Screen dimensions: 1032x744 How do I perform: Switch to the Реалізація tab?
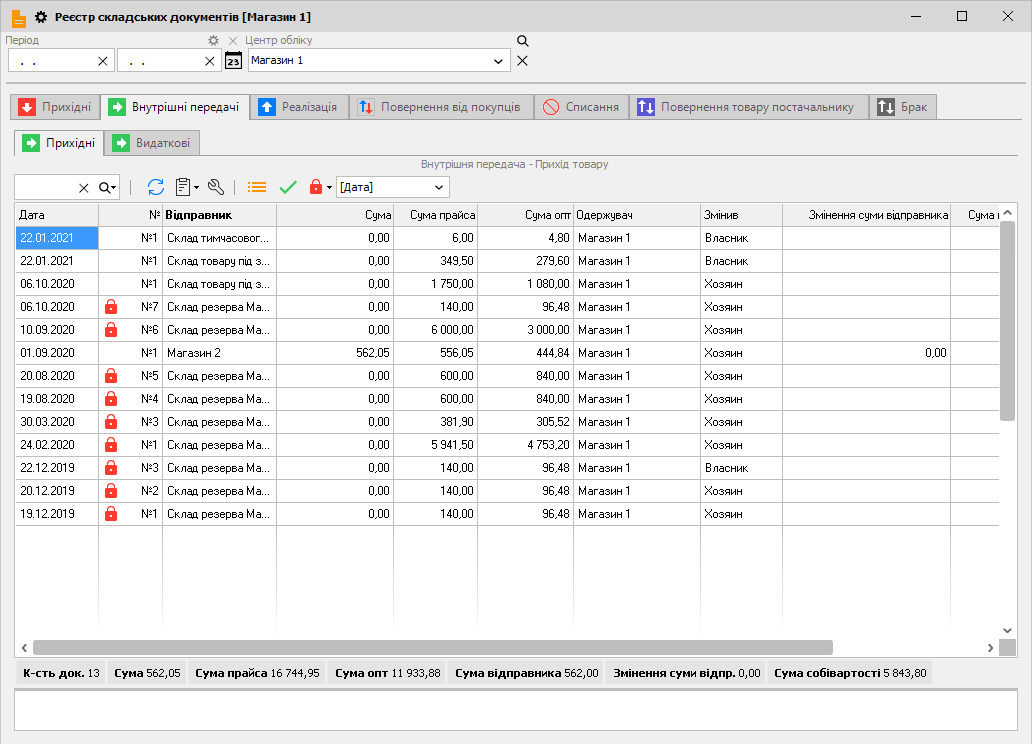click(x=299, y=107)
